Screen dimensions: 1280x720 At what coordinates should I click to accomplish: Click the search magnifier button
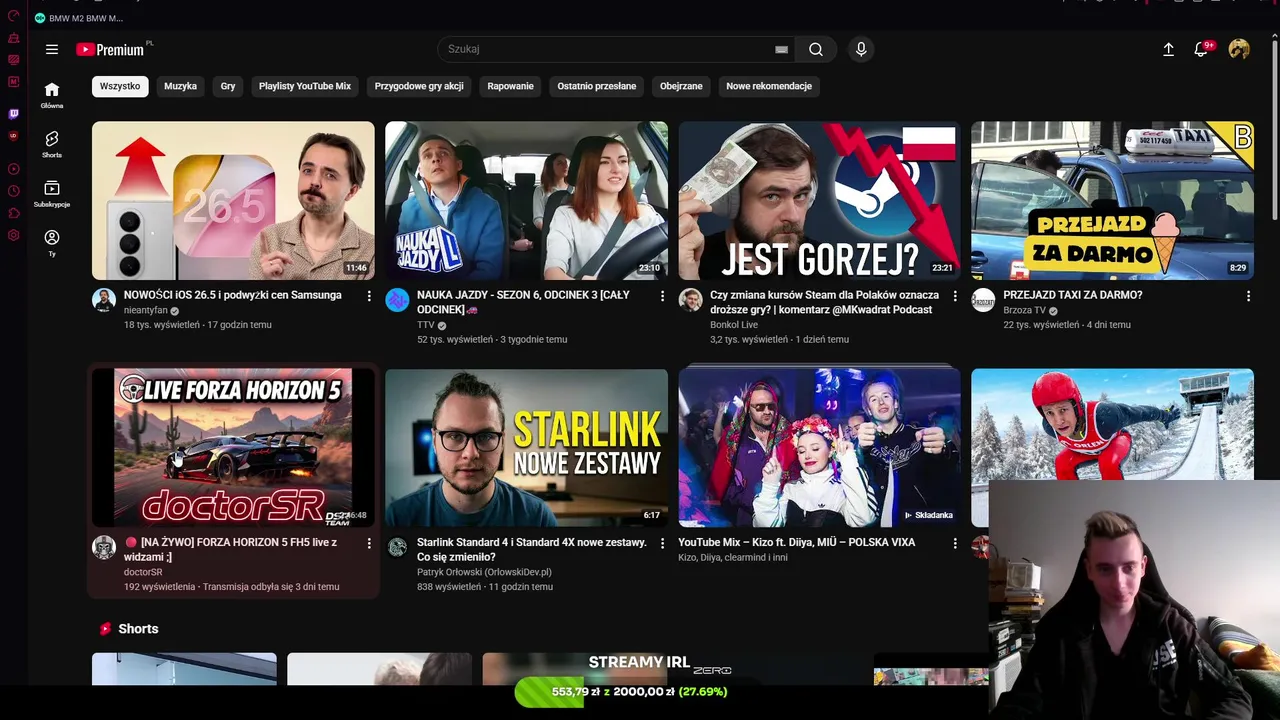coord(816,49)
